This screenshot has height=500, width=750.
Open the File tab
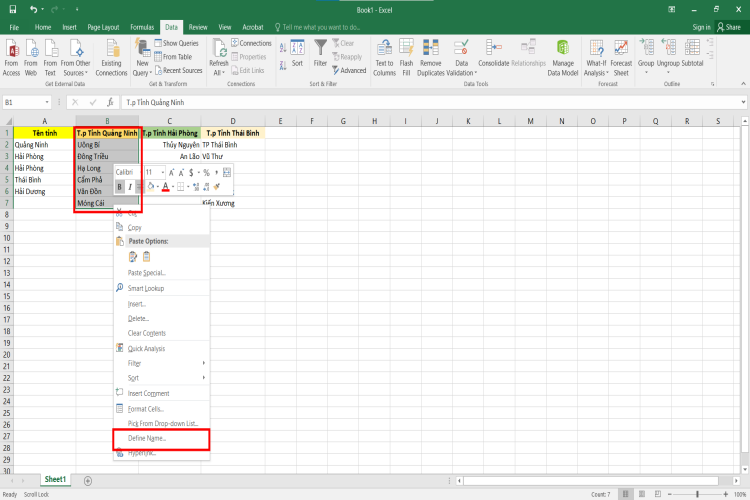click(14, 27)
